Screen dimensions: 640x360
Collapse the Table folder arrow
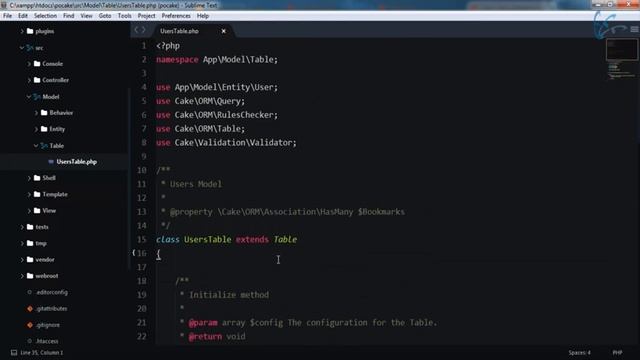36,145
